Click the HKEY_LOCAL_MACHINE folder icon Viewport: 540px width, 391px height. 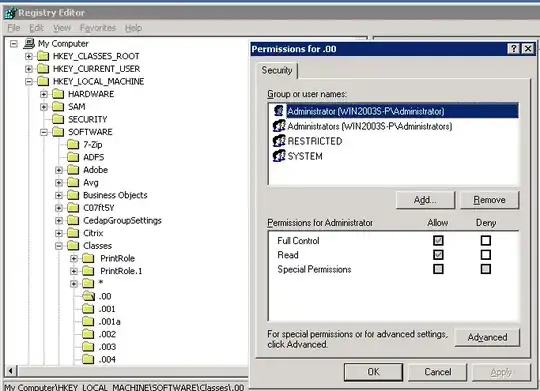(x=43, y=81)
